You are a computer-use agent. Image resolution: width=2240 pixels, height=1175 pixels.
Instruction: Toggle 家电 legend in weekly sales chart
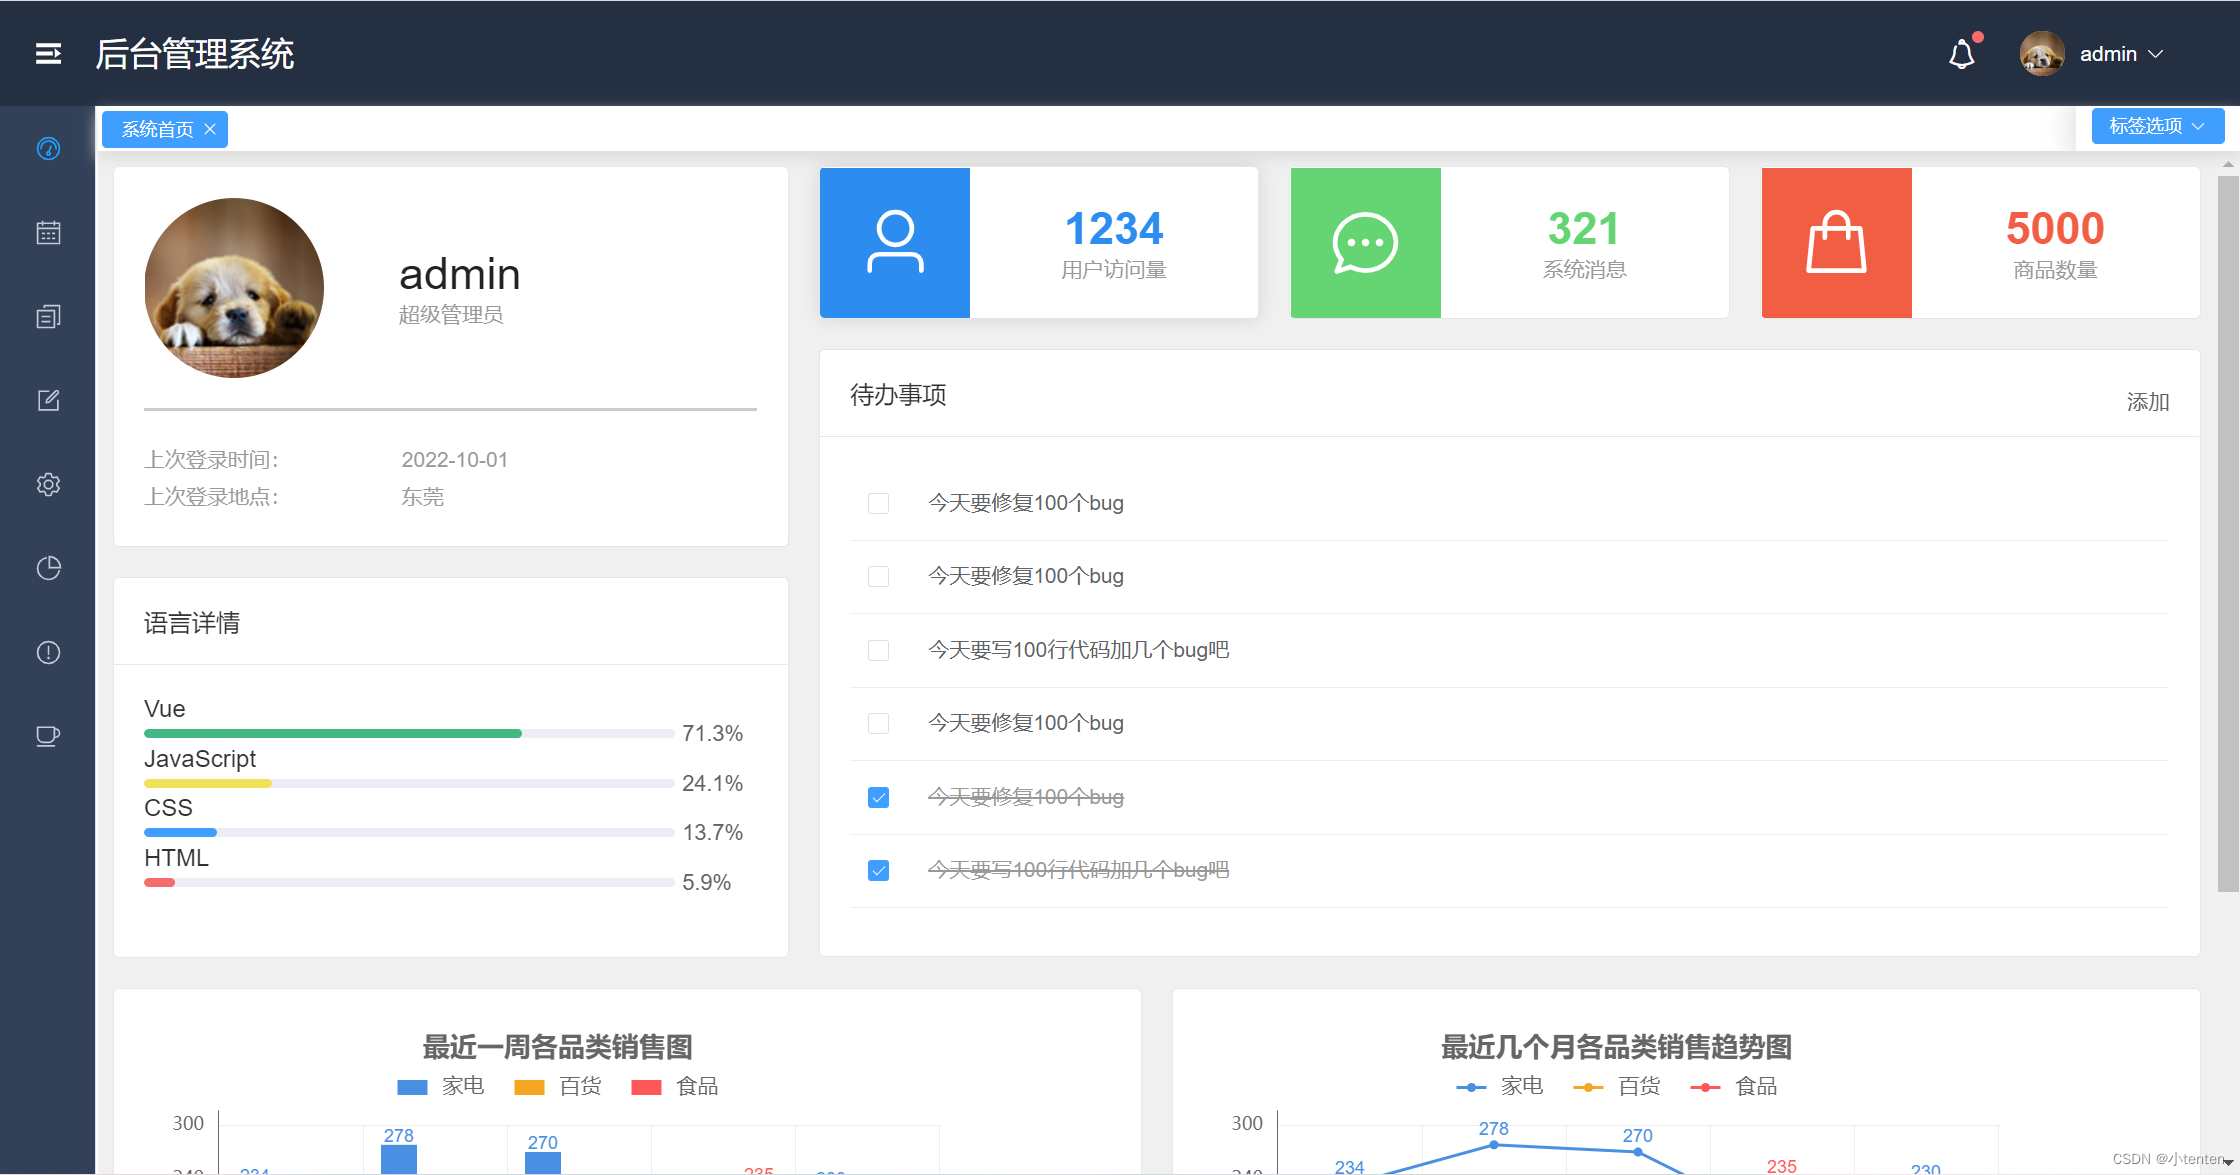440,1086
